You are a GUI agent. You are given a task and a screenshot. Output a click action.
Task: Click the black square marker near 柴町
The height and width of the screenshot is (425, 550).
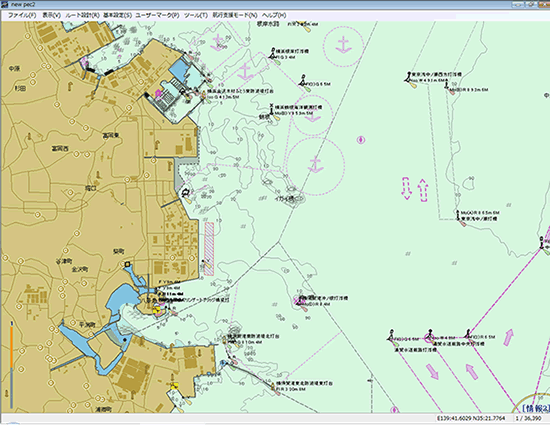coord(127,264)
